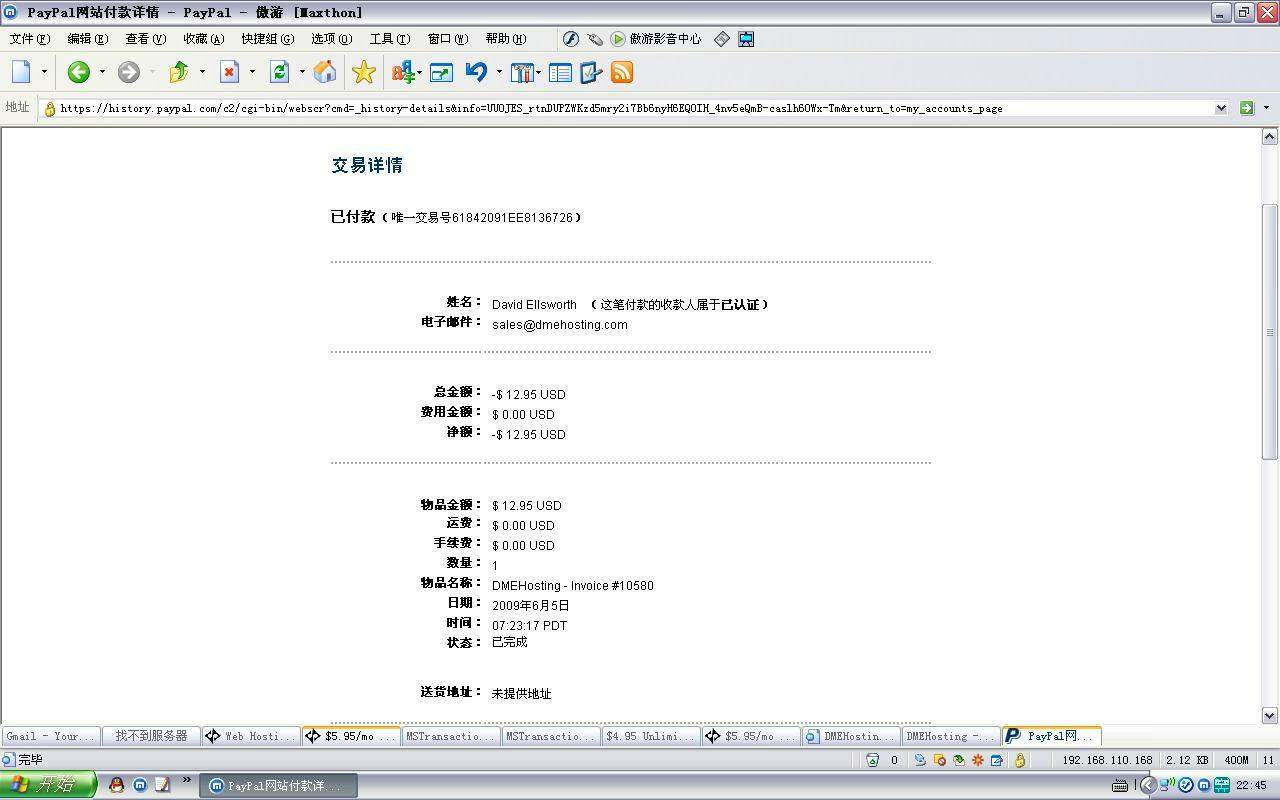Click the vertical scrollbar thumb

click(x=1270, y=332)
